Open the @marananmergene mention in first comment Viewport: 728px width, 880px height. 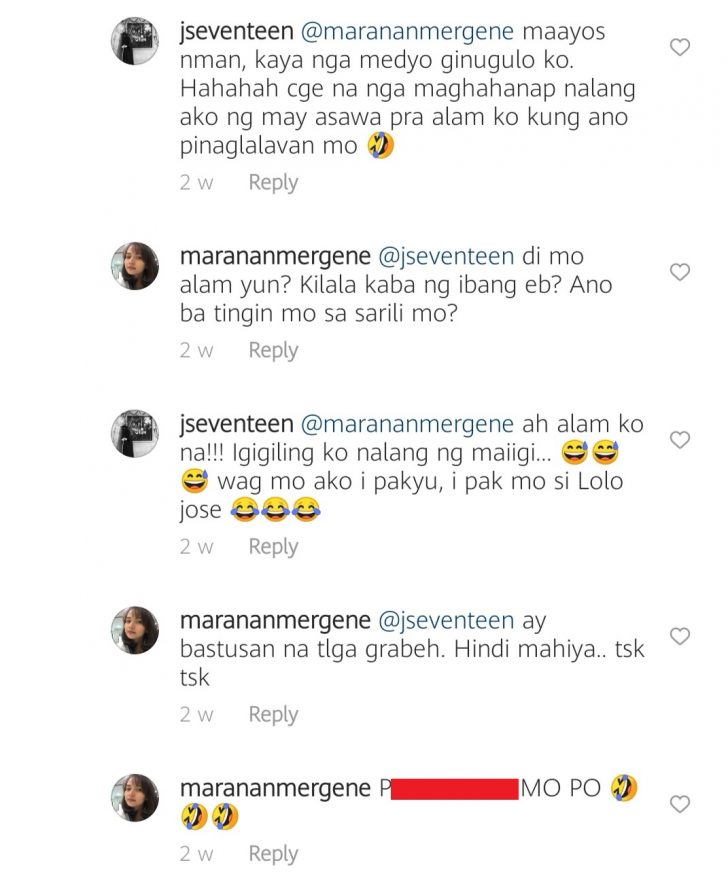408,31
